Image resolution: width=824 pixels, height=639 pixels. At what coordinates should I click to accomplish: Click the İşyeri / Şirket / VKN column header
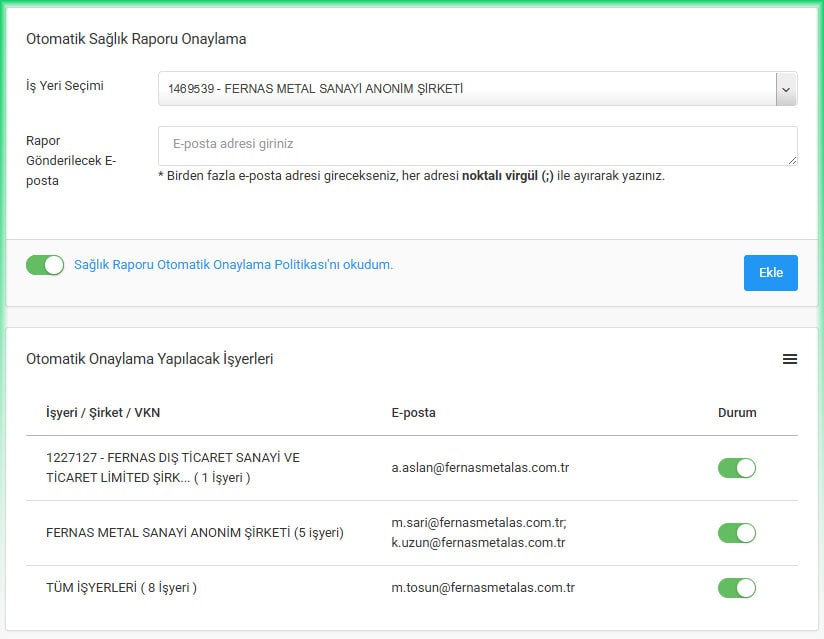103,413
